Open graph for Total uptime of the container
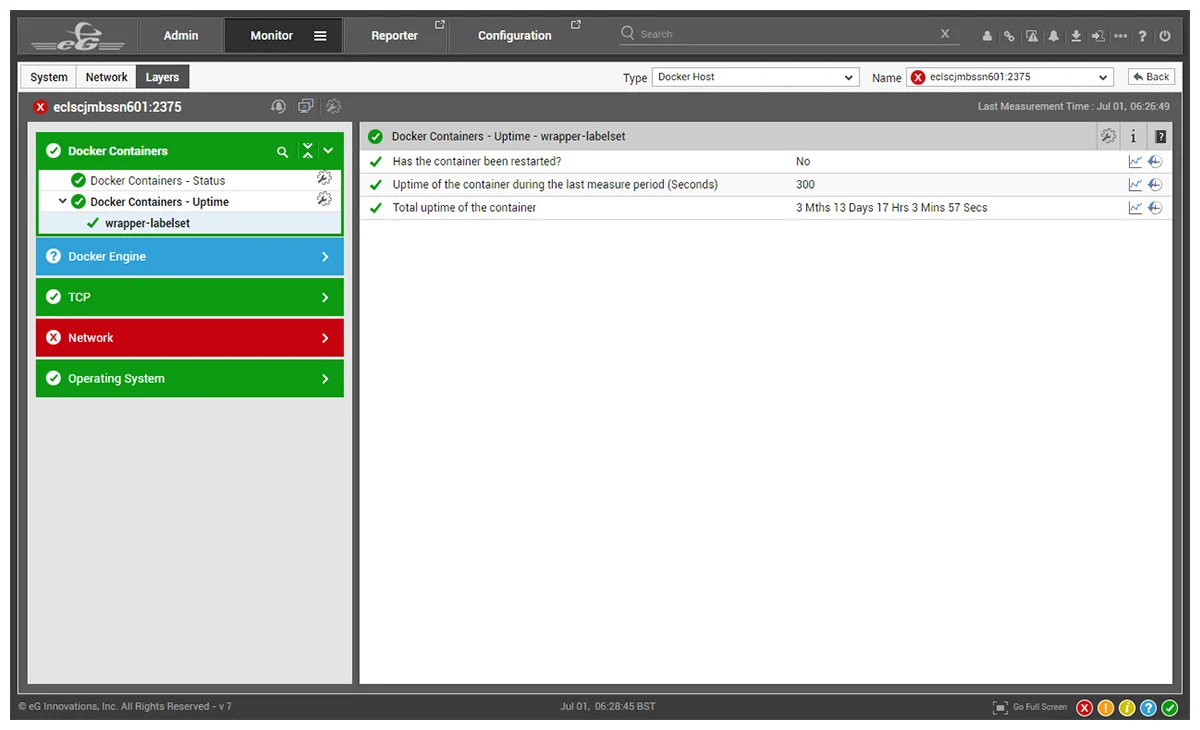This screenshot has width=1200, height=730. click(1135, 208)
